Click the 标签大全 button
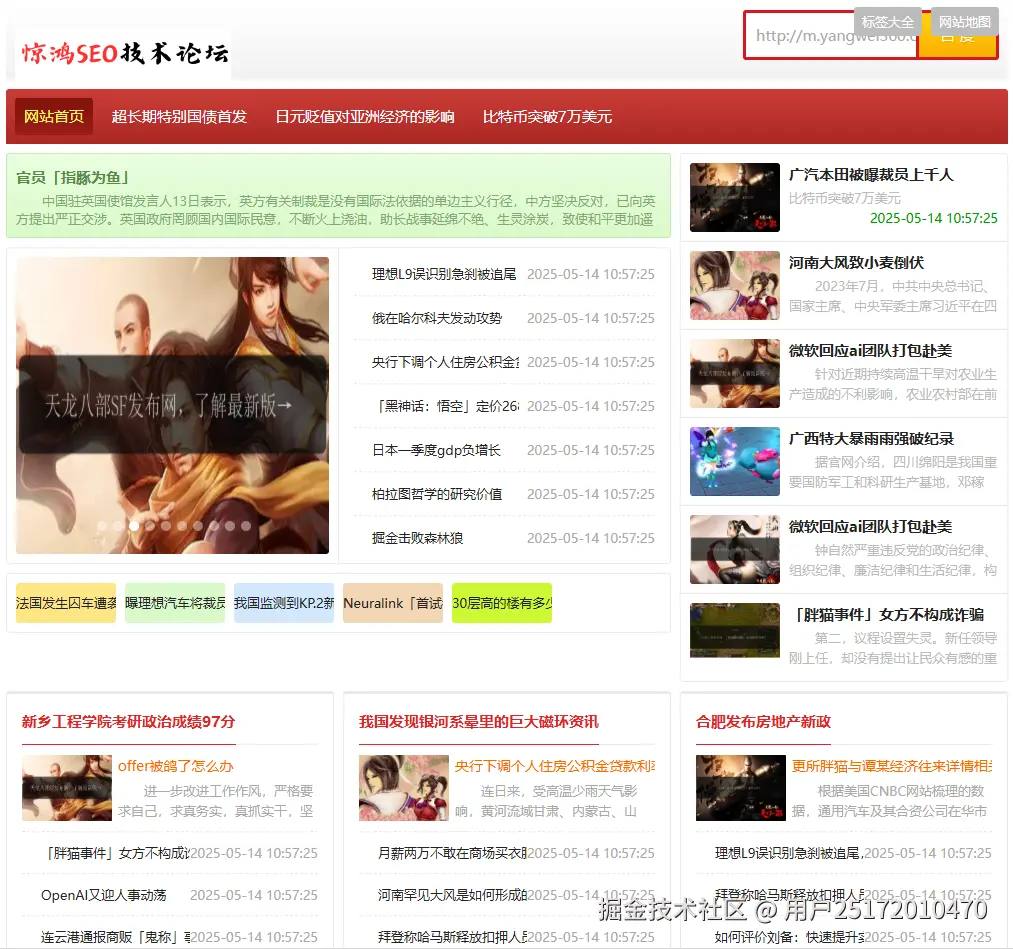Screen dimensions: 1013x949 [888, 22]
